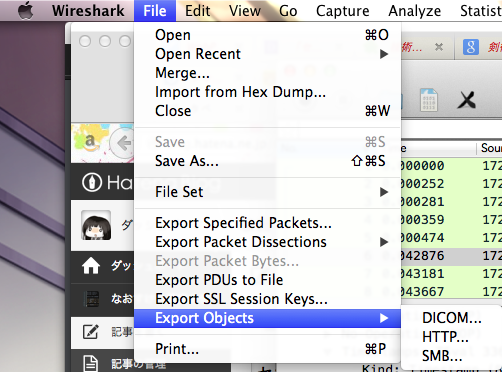Choose DICOM... from Export Objects submenu
Viewport: 502px width, 372px height.
[452, 318]
